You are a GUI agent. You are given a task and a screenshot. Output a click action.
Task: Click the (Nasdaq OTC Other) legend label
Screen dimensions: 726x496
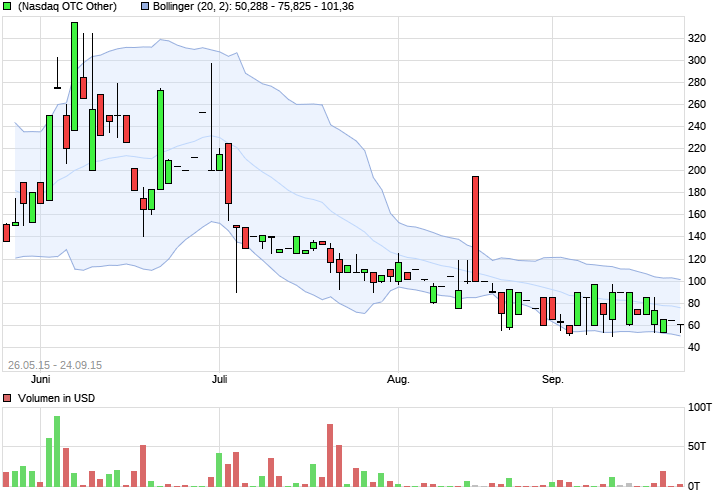point(67,6)
